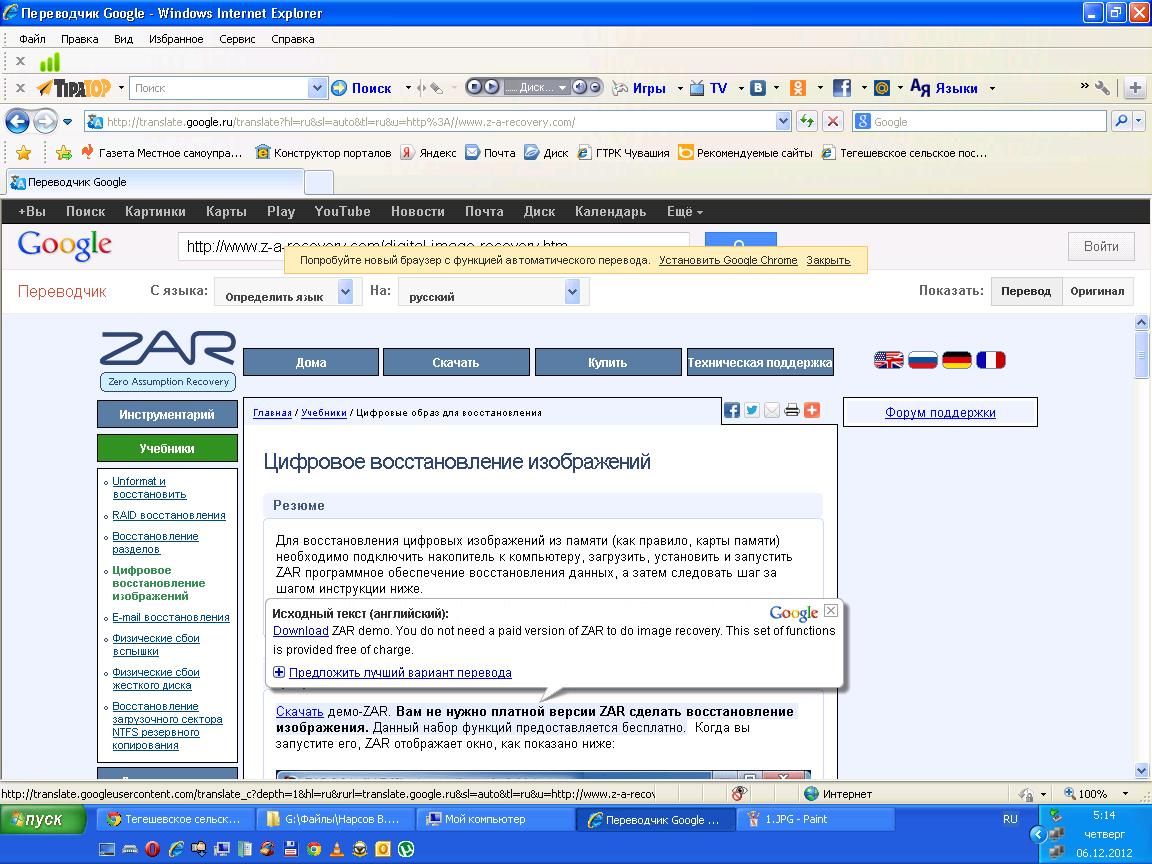Switch to '1.JPG - Paint' taskbar window
The height and width of the screenshot is (864, 1152).
click(x=814, y=819)
